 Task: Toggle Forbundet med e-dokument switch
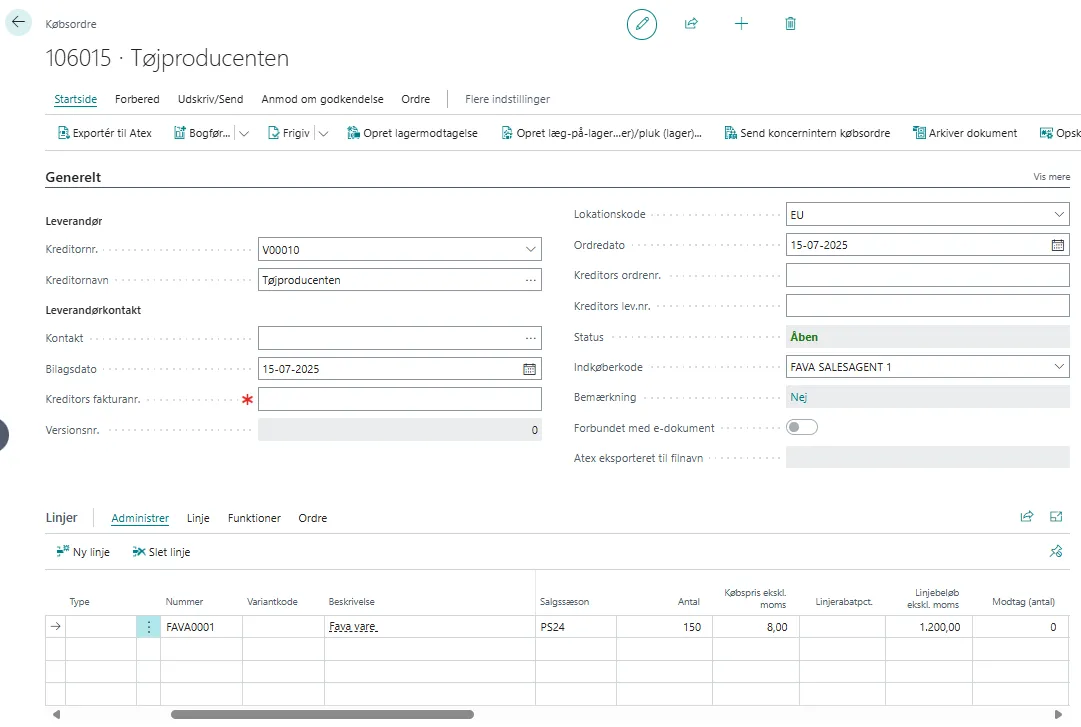click(x=802, y=428)
